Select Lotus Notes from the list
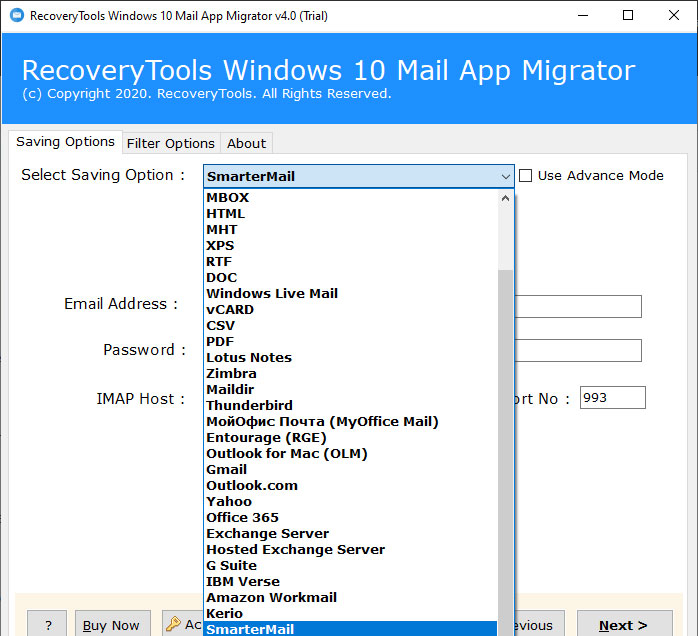The width and height of the screenshot is (698, 636). coord(351,358)
